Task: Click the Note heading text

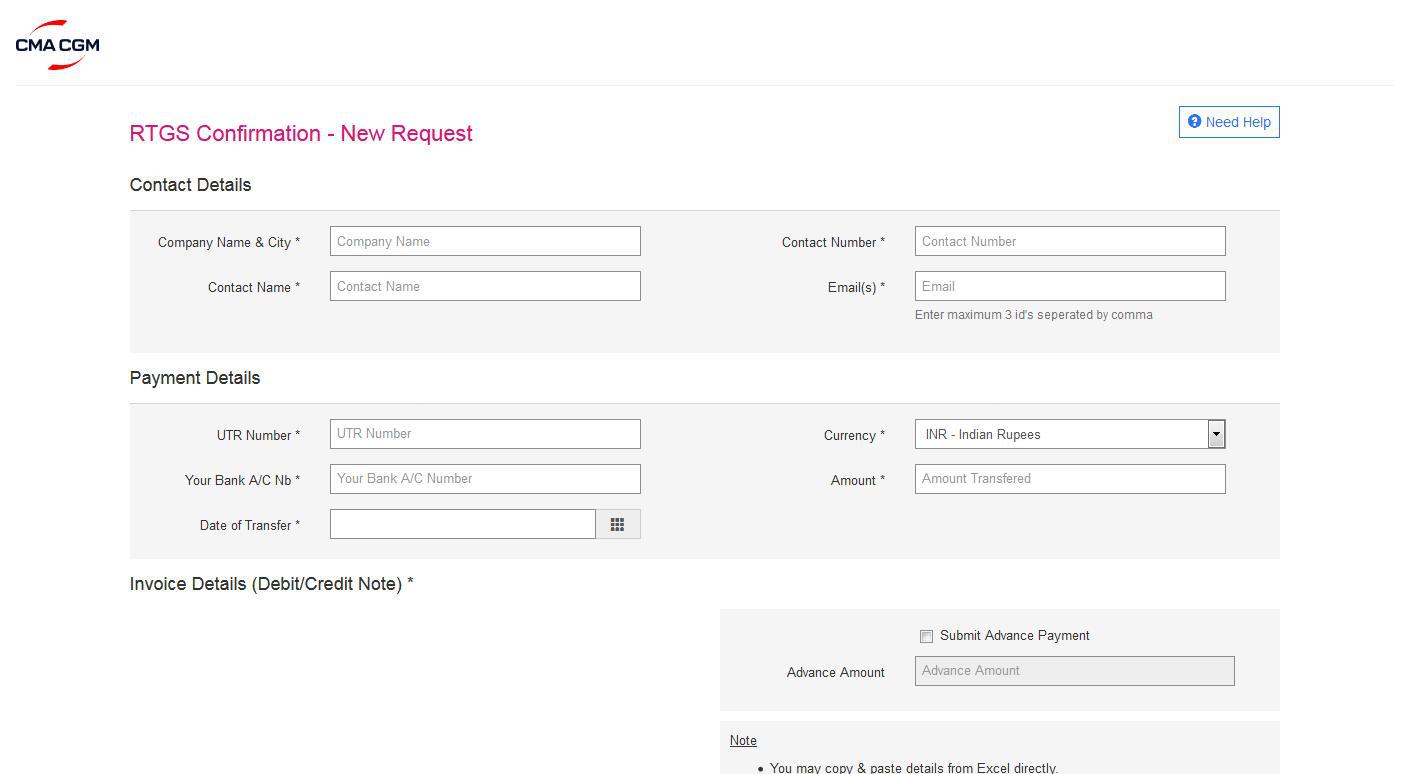Action: point(743,740)
